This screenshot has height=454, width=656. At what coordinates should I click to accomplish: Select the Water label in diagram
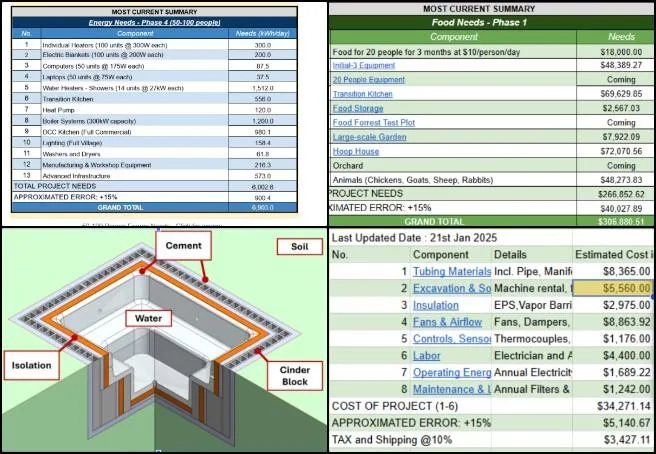point(149,318)
